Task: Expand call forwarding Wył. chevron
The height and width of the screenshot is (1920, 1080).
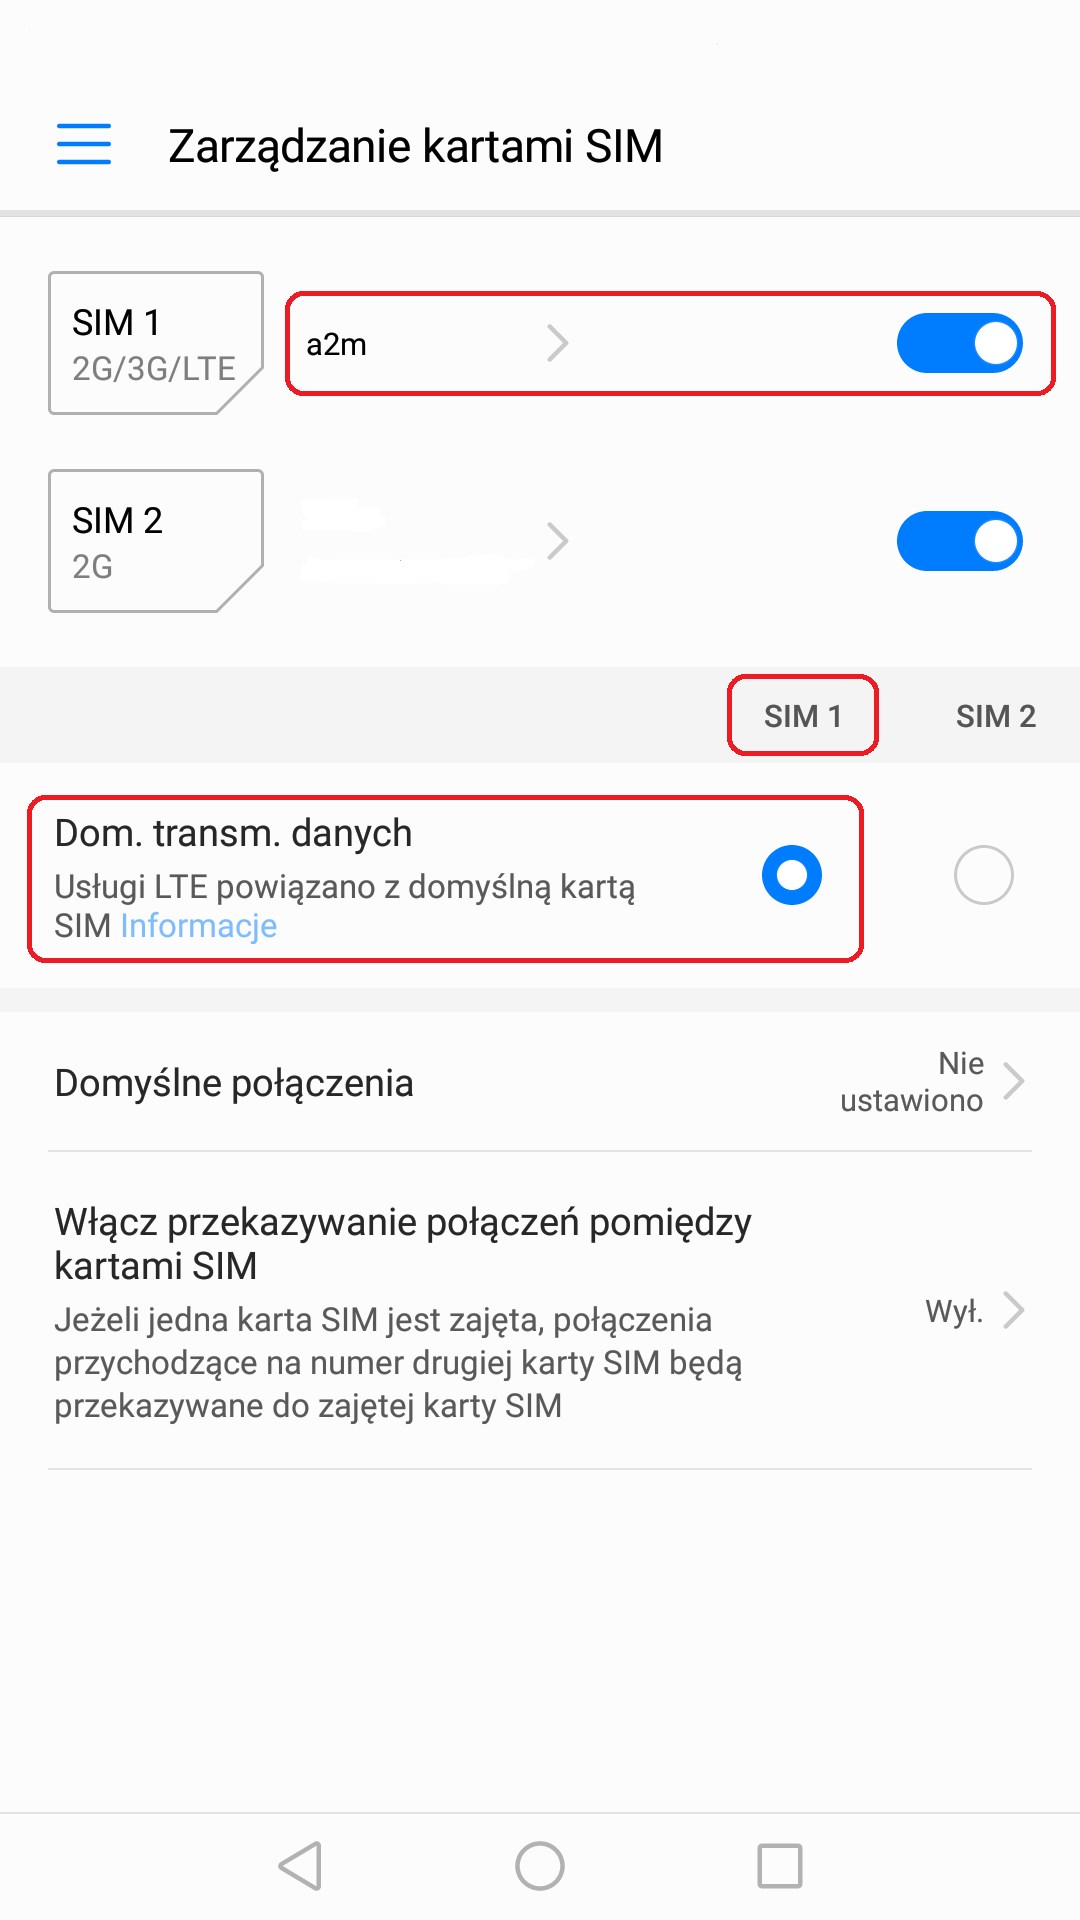Action: pos(1014,1310)
